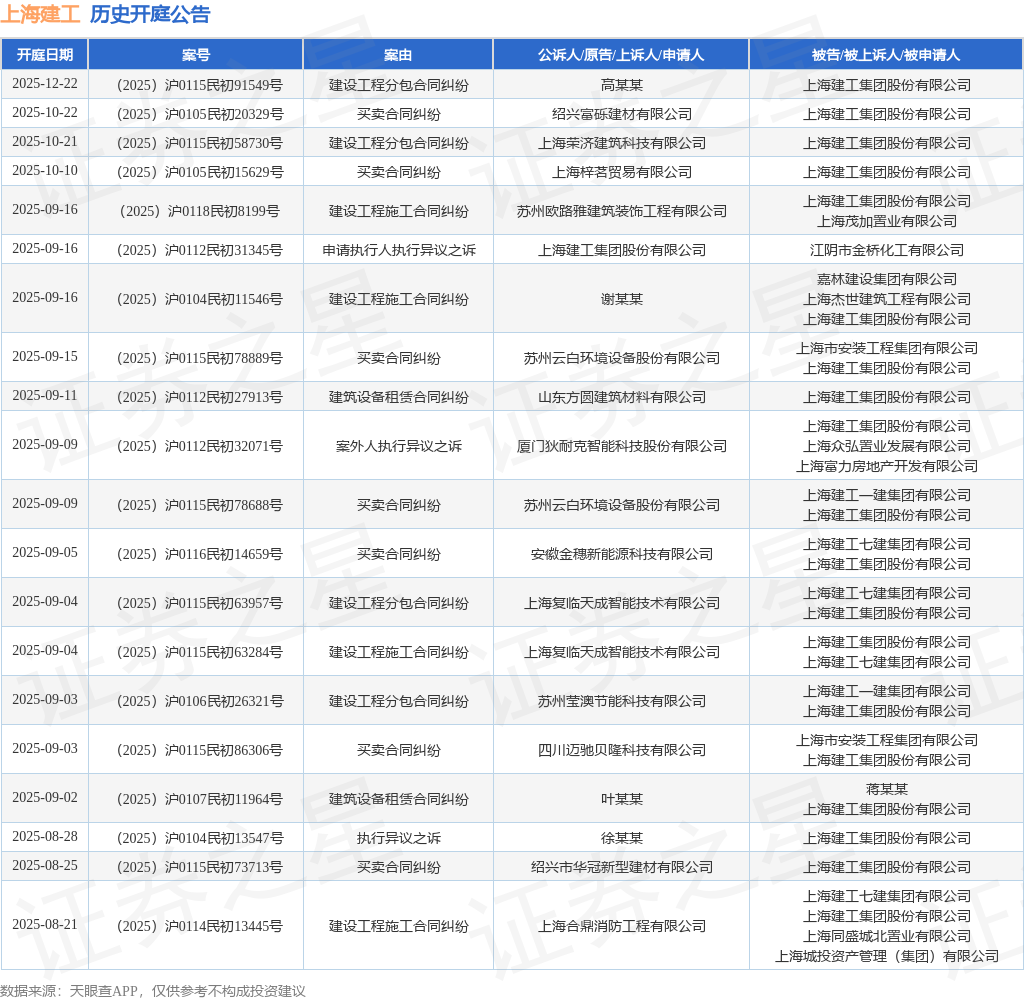Image resolution: width=1024 pixels, height=1000 pixels.
Task: Click defendant '上海城投资产管理（集团）有限公司'
Action: pyautogui.click(x=887, y=956)
